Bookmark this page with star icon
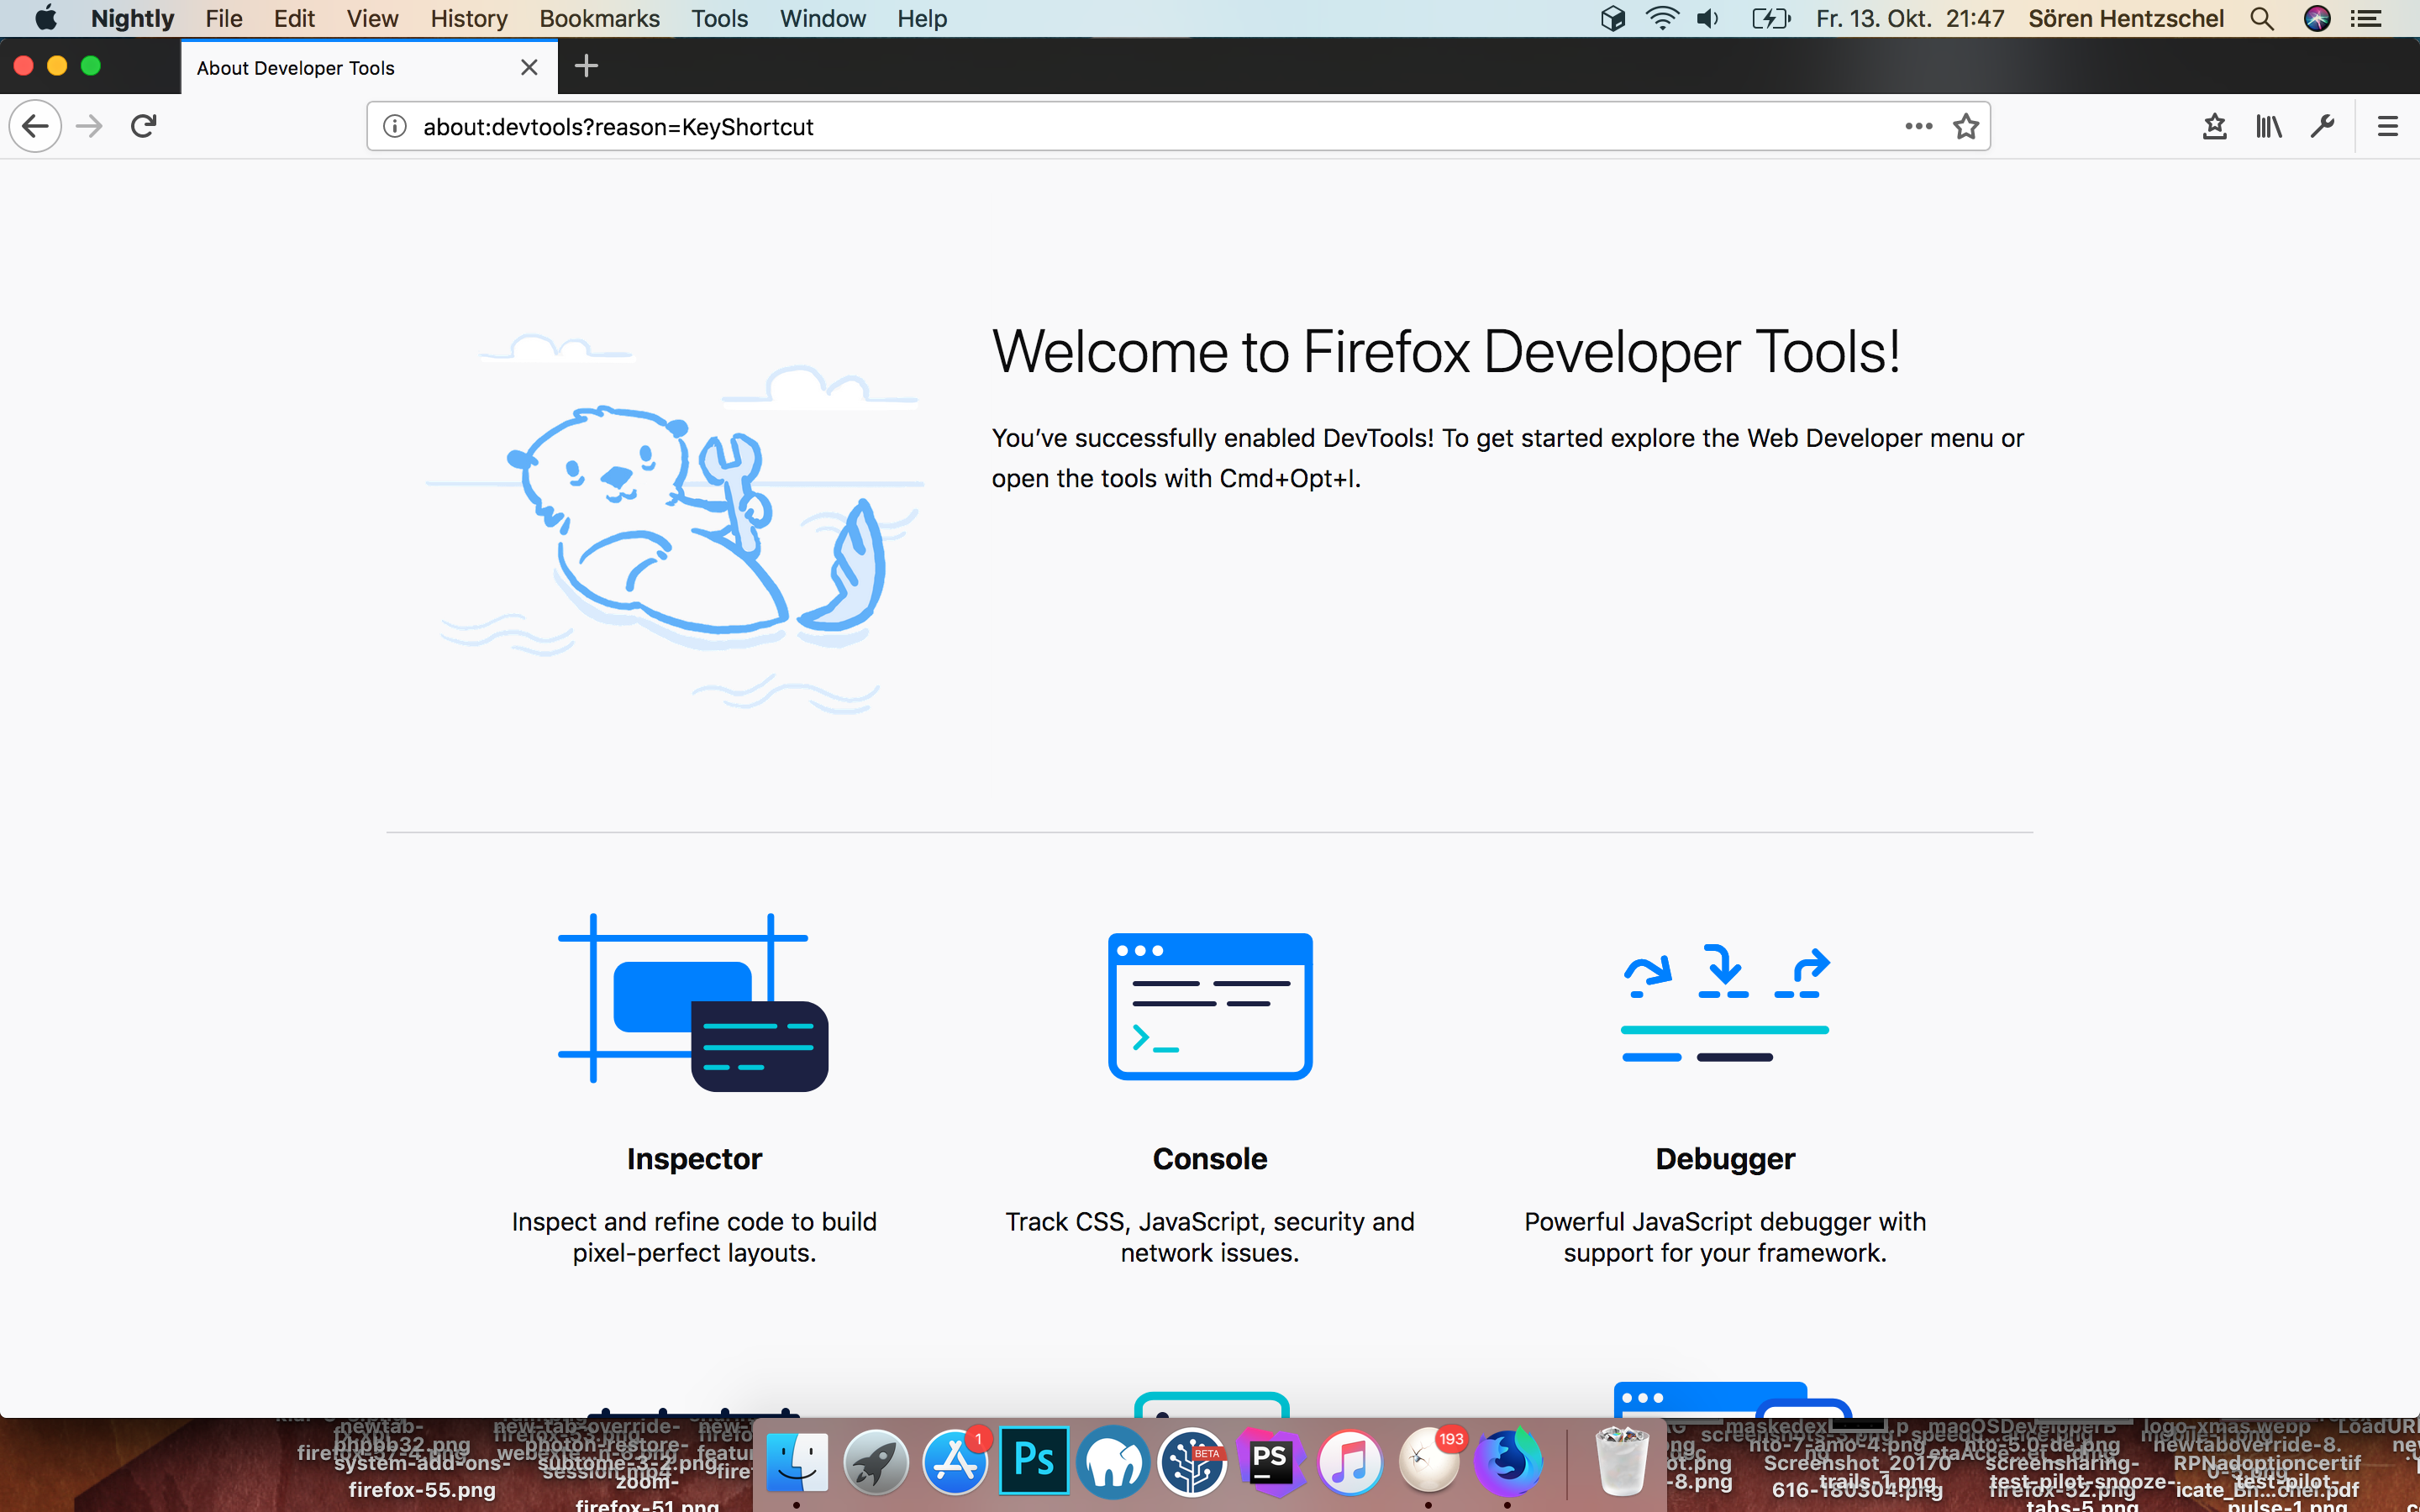 (x=1966, y=126)
